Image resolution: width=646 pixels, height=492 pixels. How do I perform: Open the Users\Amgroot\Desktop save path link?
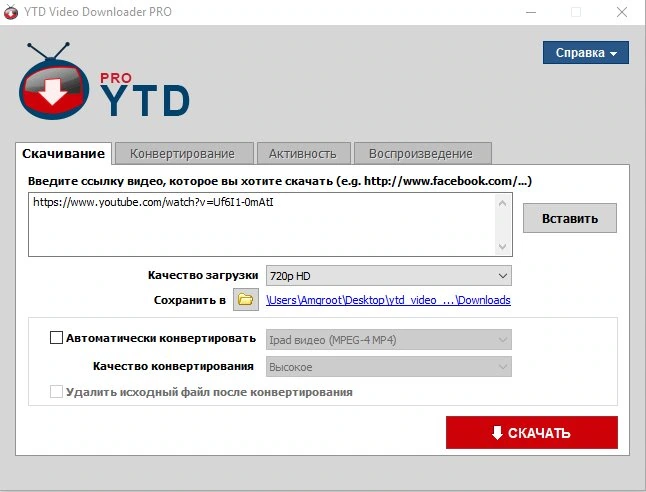click(x=388, y=300)
